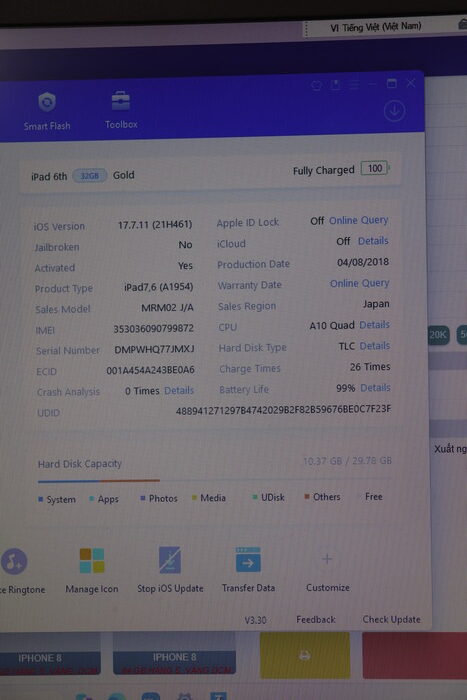Click the yellow printer tile behind the window

[305, 655]
